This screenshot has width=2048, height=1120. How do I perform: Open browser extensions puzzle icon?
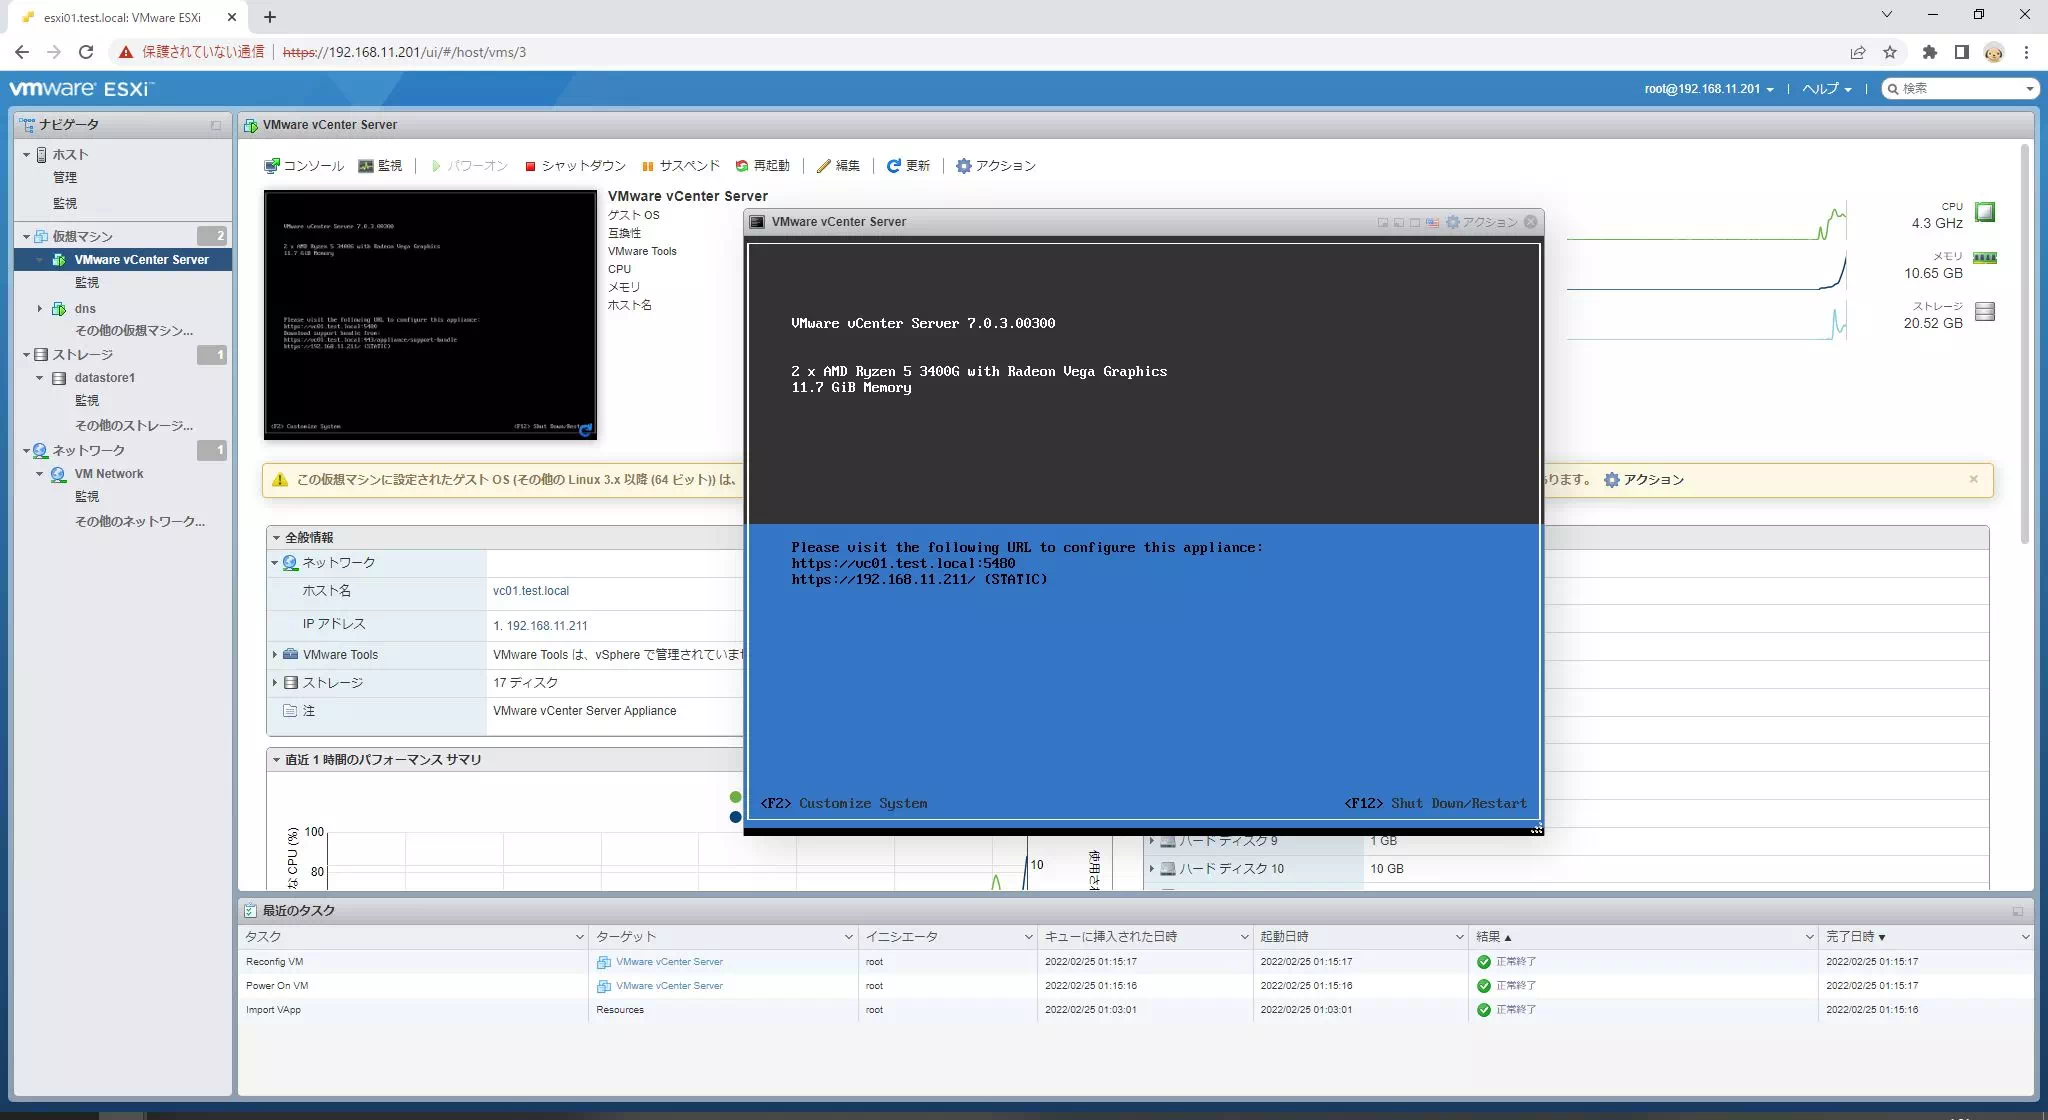[1930, 52]
